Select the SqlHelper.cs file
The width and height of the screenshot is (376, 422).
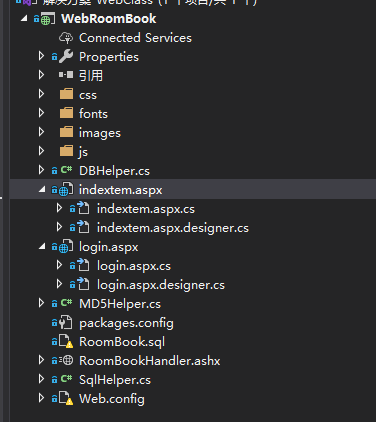click(115, 380)
